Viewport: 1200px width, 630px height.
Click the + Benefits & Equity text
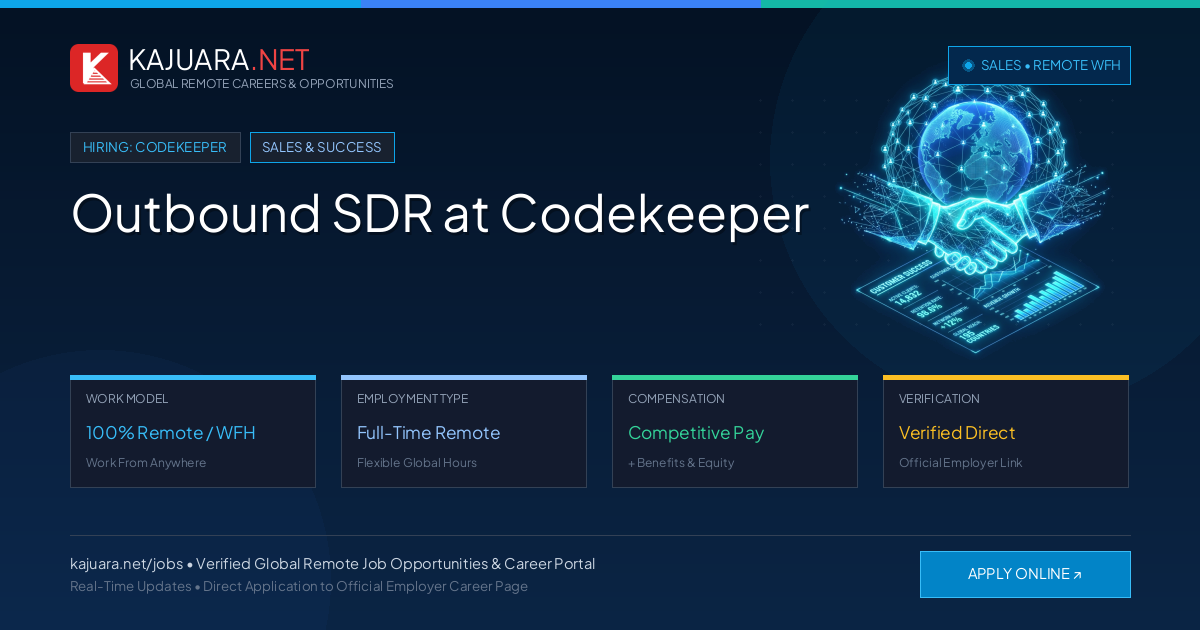681,463
